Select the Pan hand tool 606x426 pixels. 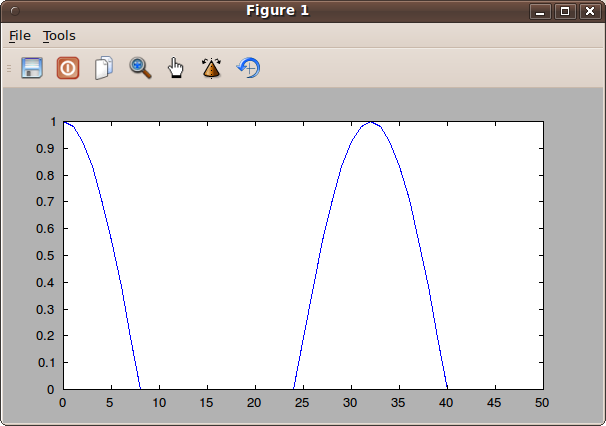coord(176,68)
